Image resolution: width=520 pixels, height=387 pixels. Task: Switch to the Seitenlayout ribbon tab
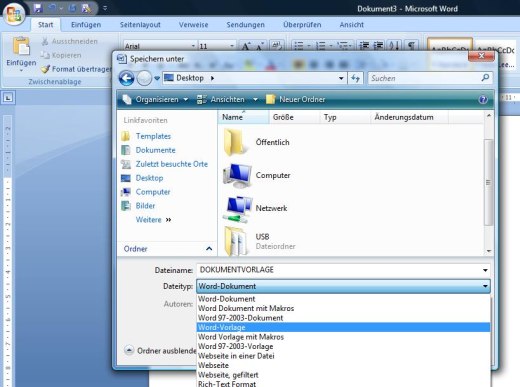(140, 25)
